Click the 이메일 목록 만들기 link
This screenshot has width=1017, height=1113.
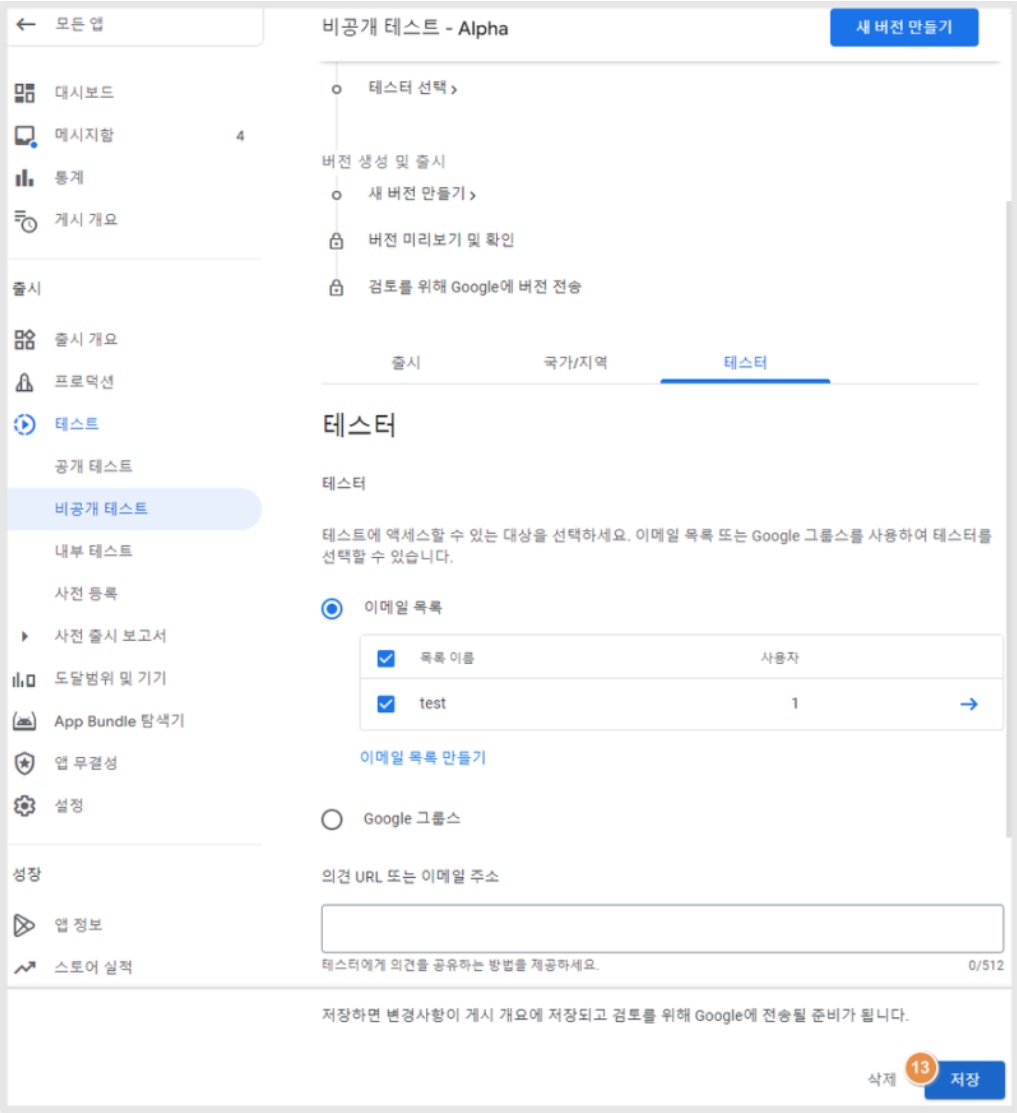coord(423,758)
